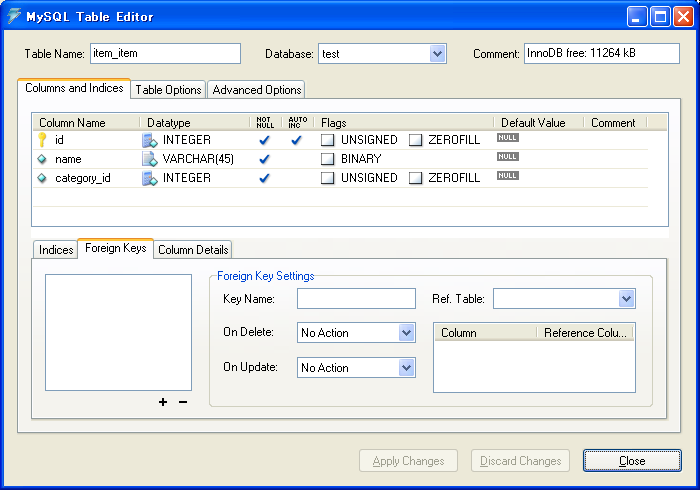The height and width of the screenshot is (490, 700).
Task: Click the NULL default badge for category_id
Action: click(508, 175)
